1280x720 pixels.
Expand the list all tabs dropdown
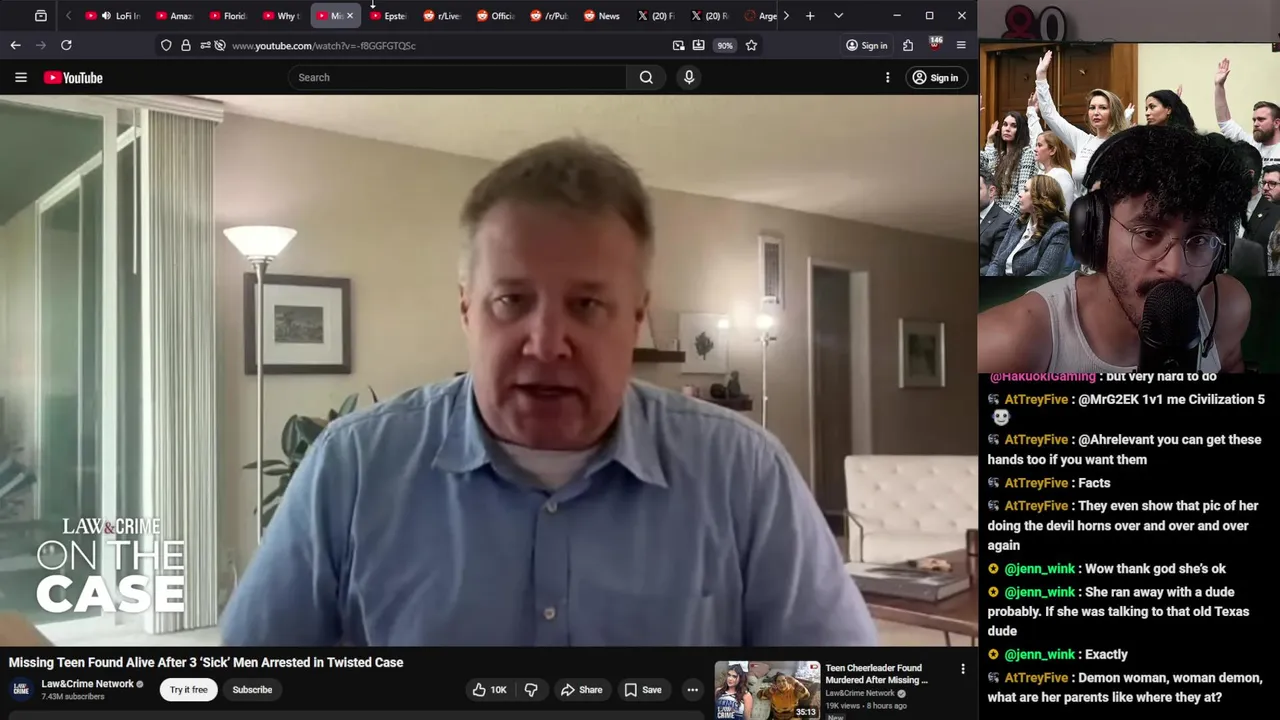[x=838, y=16]
